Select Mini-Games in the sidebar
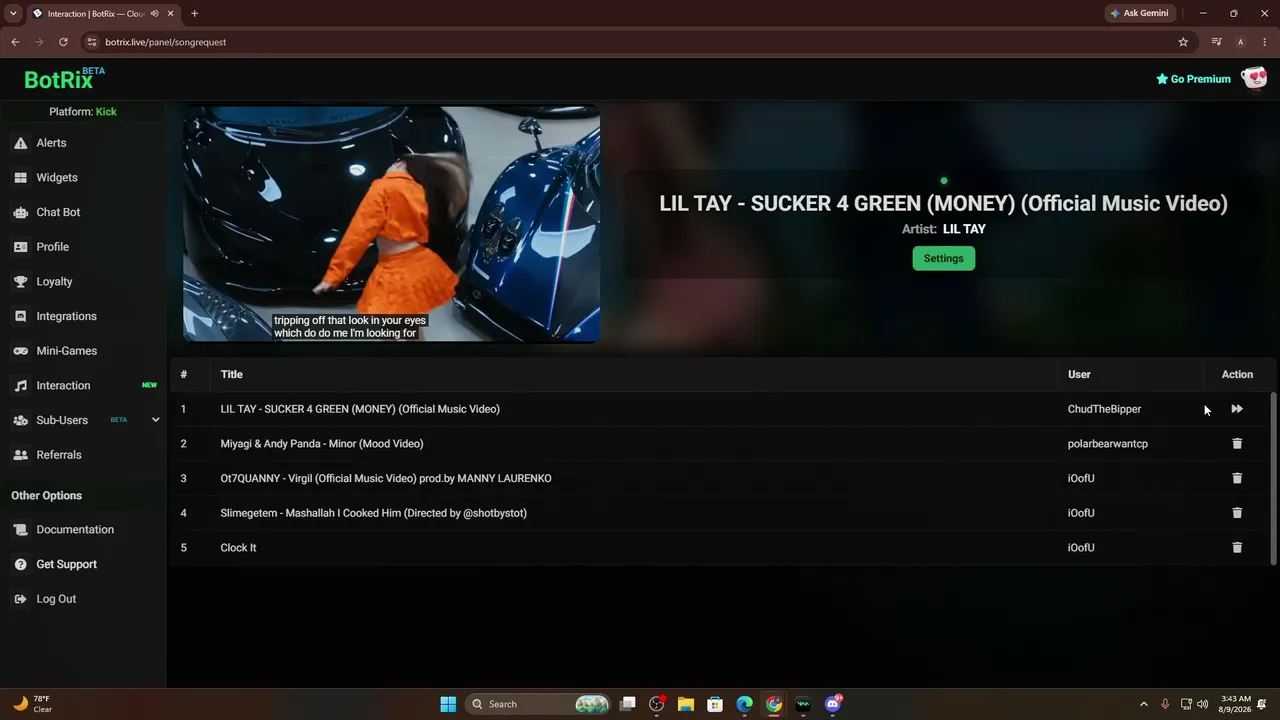This screenshot has width=1280, height=720. [x=67, y=351]
